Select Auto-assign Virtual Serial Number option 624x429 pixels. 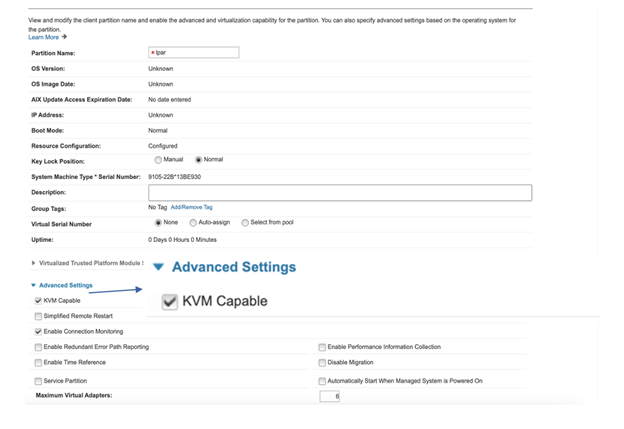click(x=193, y=223)
